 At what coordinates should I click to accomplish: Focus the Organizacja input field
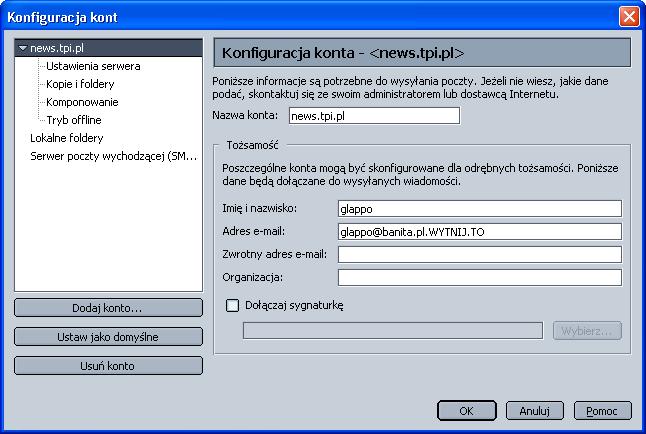(479, 277)
